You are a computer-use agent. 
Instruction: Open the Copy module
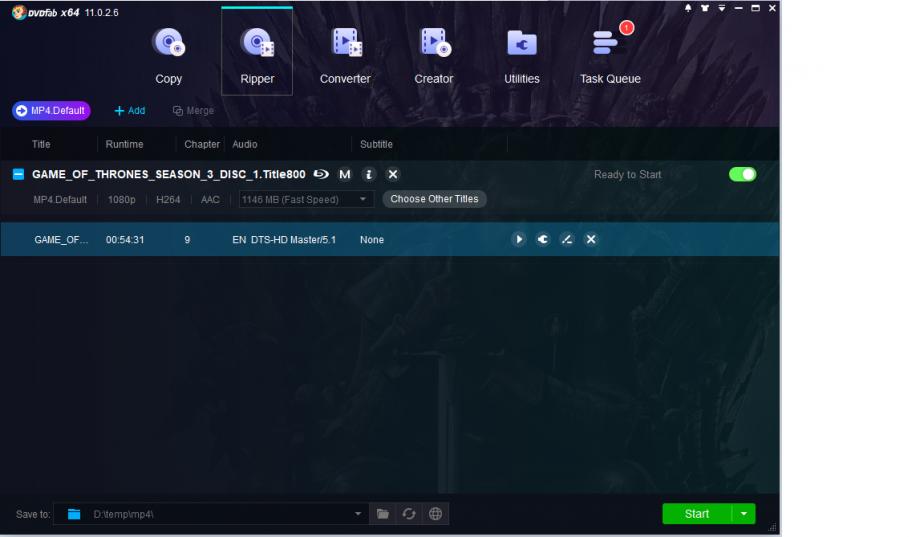[169, 55]
